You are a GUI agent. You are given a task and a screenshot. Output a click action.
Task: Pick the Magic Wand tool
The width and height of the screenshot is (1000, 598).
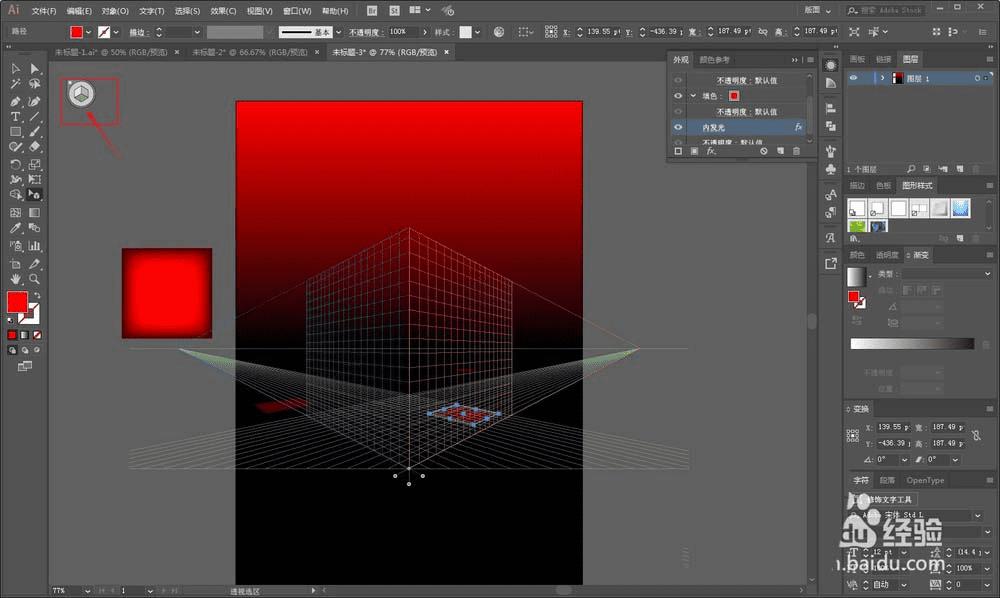pos(15,85)
